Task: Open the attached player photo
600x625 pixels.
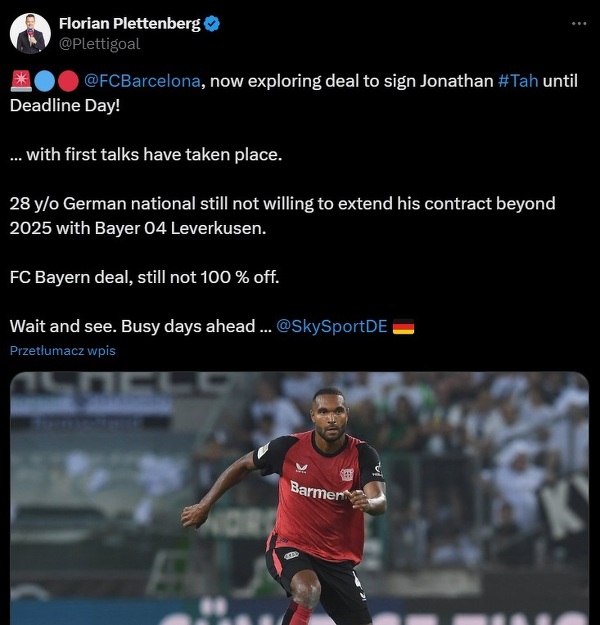Action: [299, 498]
